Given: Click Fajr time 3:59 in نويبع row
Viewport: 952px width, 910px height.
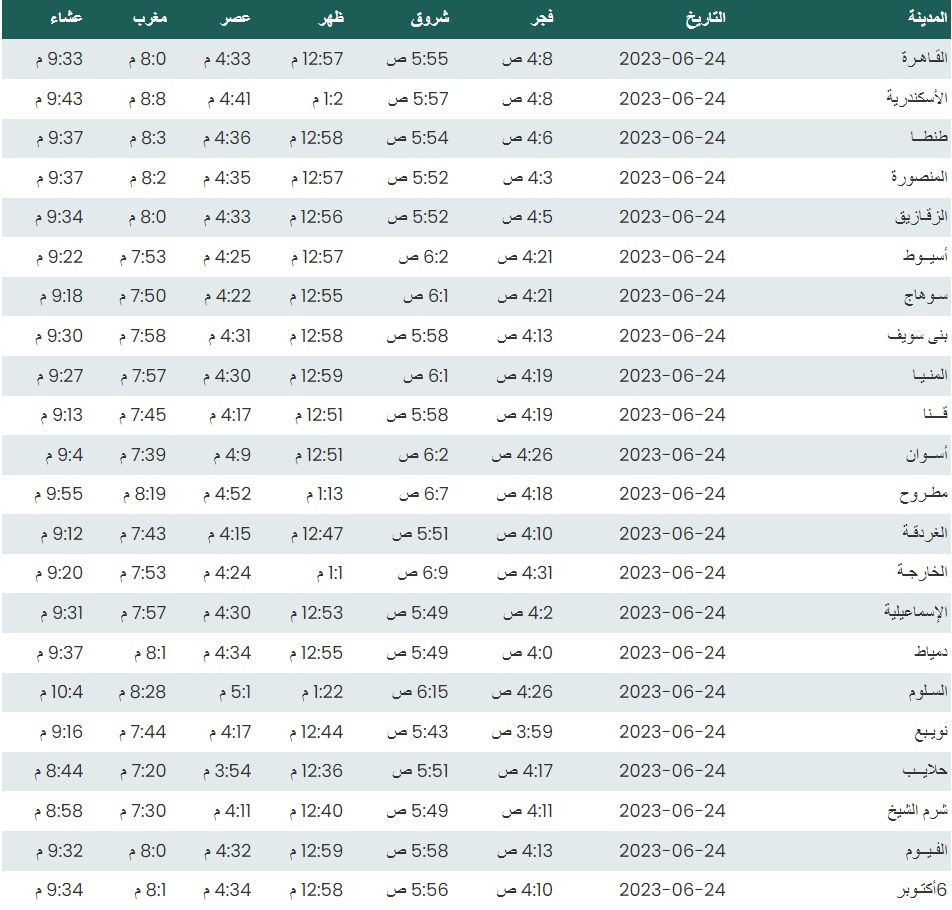Looking at the screenshot, I should click(x=521, y=732).
